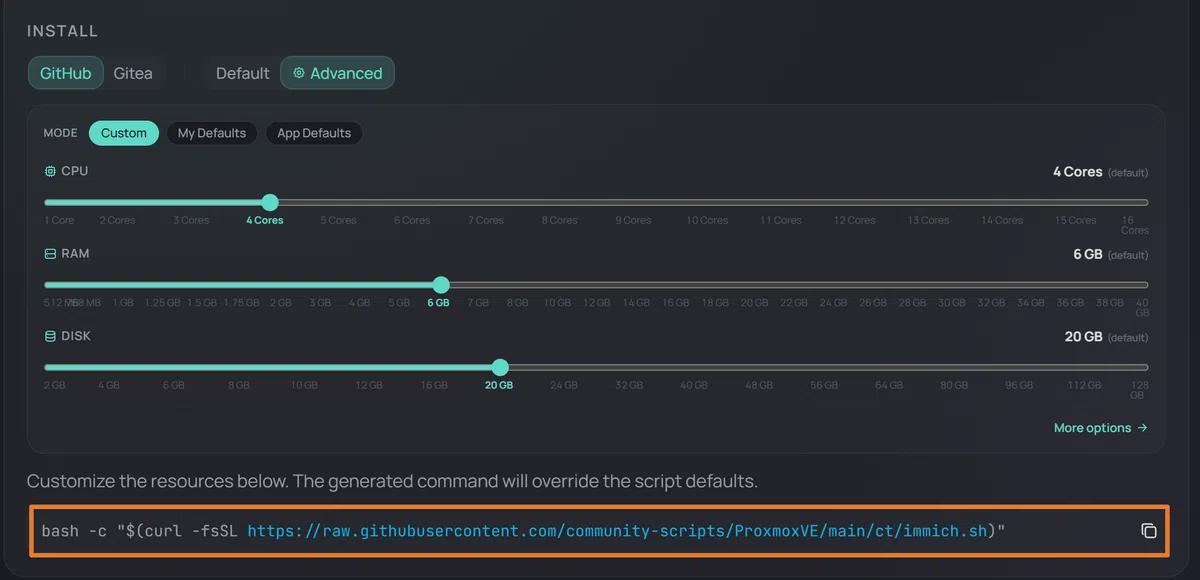The width and height of the screenshot is (1200, 580).
Task: Click the CPU chip icon
Action: (x=50, y=172)
